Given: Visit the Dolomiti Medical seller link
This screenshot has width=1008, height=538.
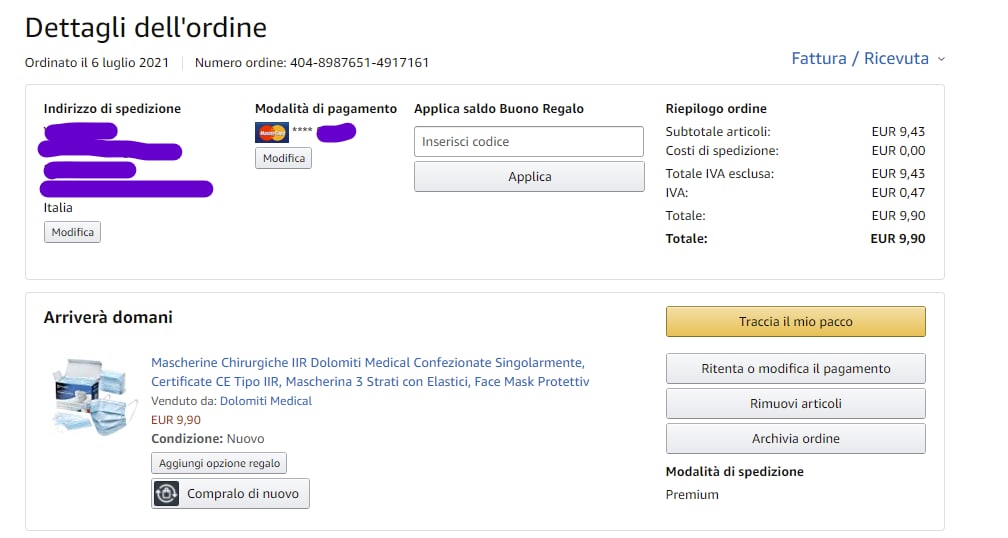Looking at the screenshot, I should click(266, 401).
